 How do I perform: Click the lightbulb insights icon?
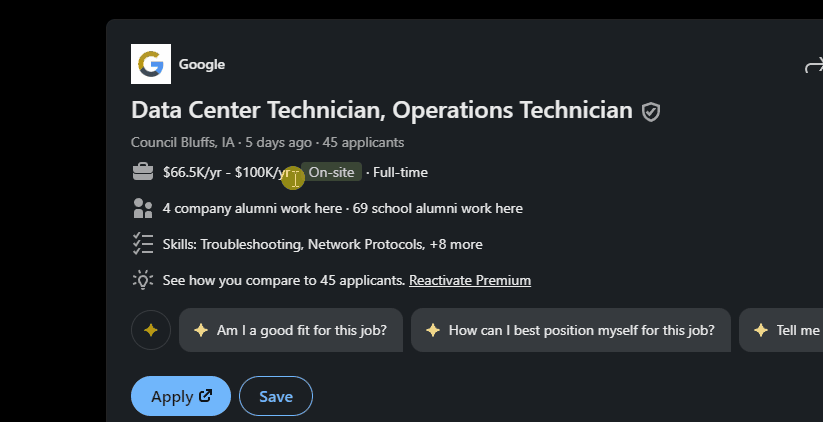tap(142, 280)
